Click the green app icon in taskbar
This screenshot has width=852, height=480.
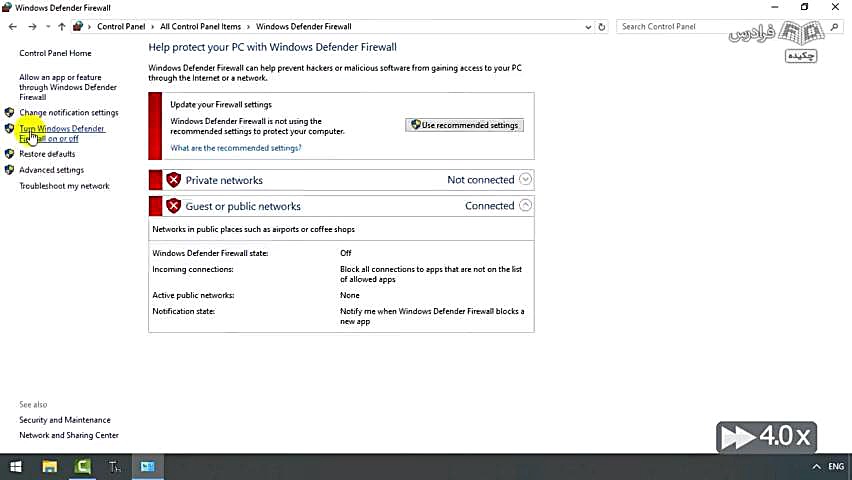[x=83, y=466]
